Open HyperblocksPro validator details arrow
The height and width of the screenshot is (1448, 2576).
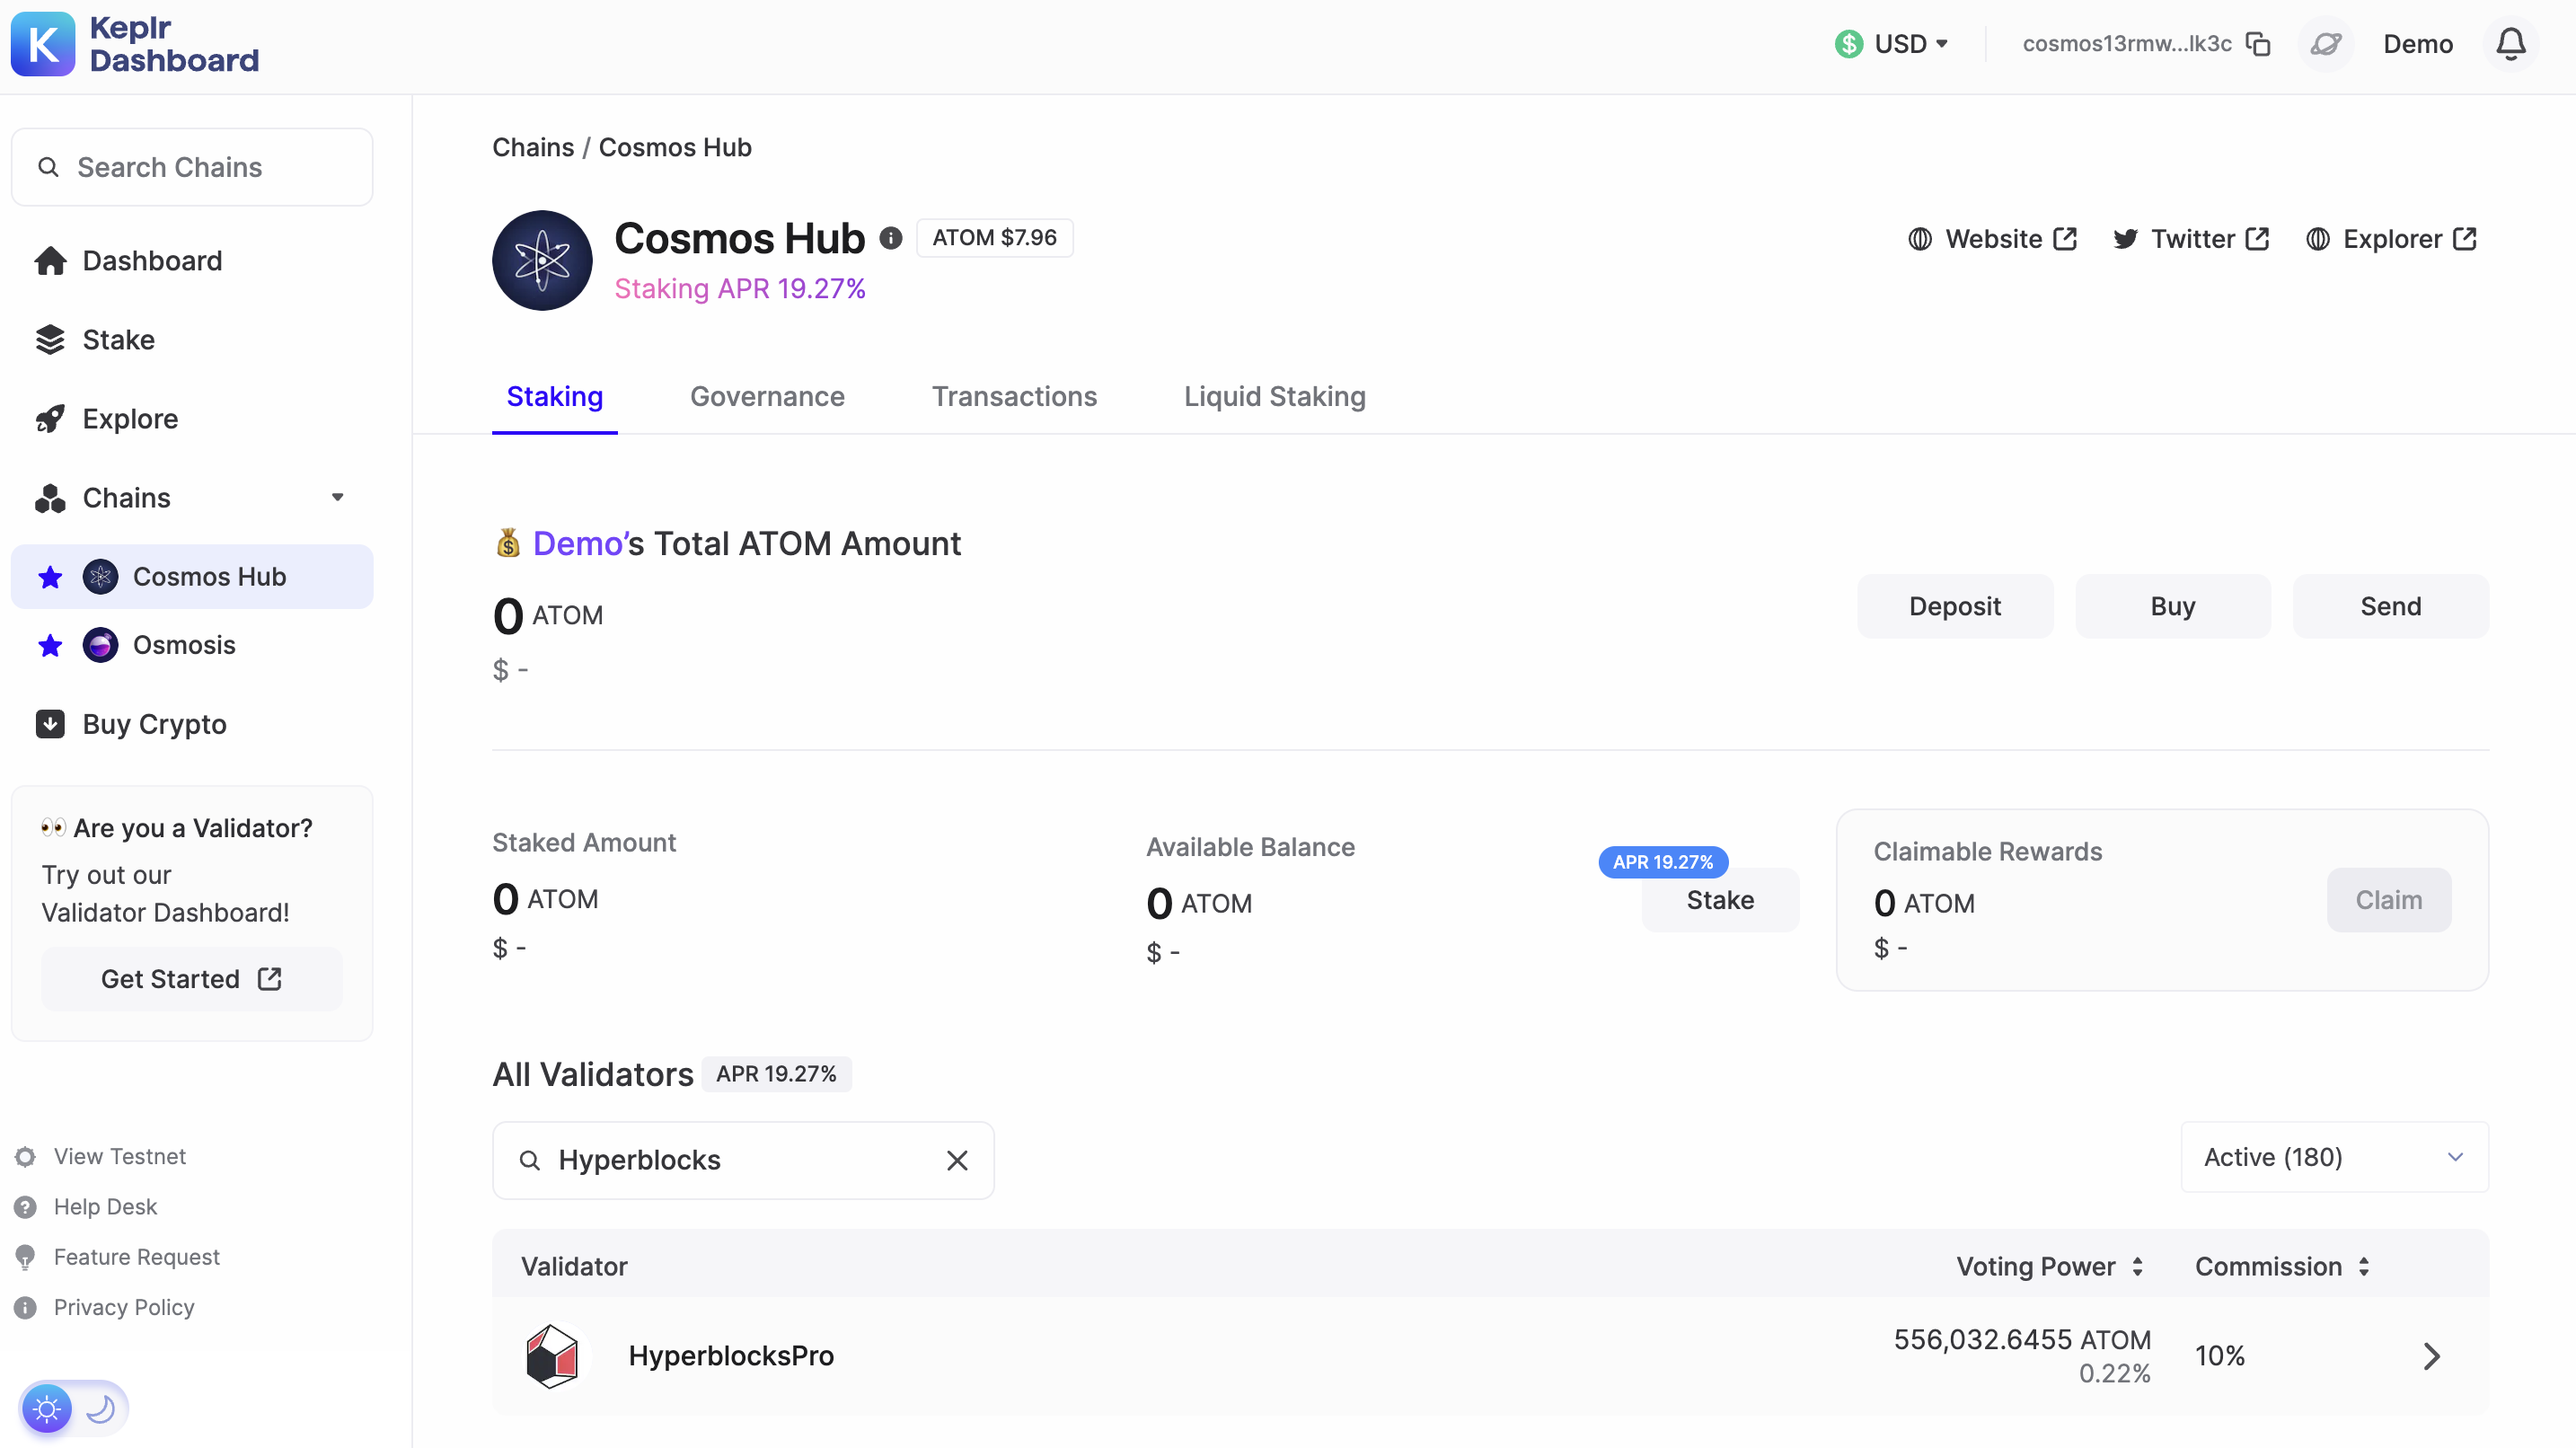2432,1356
